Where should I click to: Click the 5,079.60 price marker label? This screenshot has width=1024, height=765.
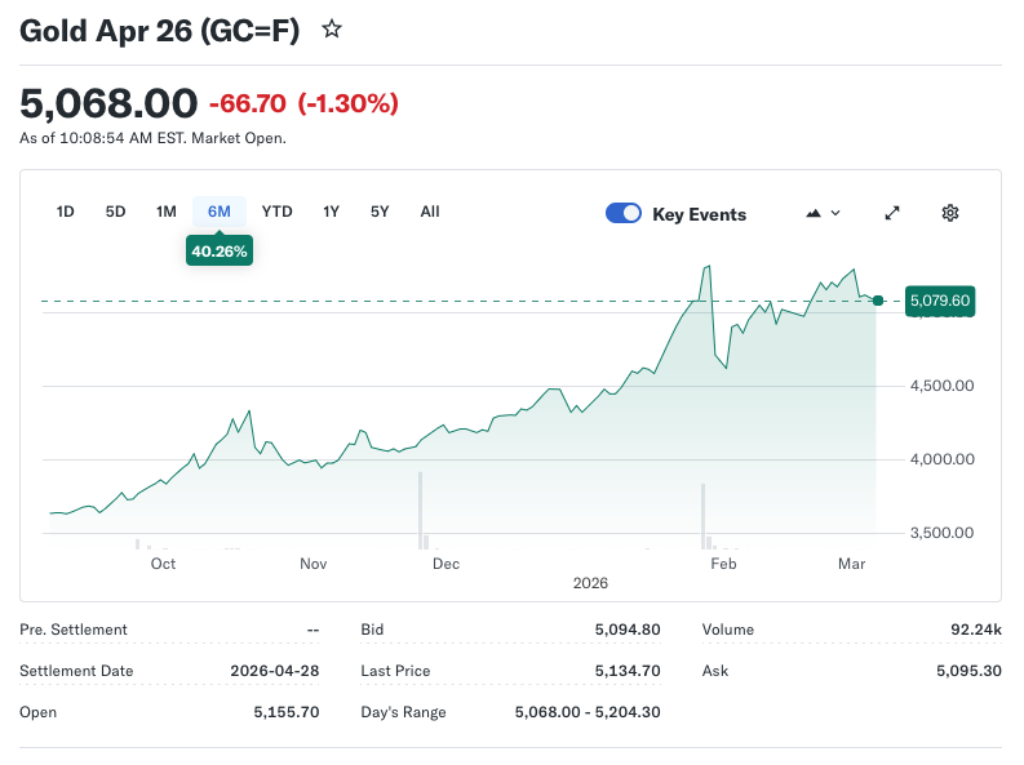click(940, 300)
